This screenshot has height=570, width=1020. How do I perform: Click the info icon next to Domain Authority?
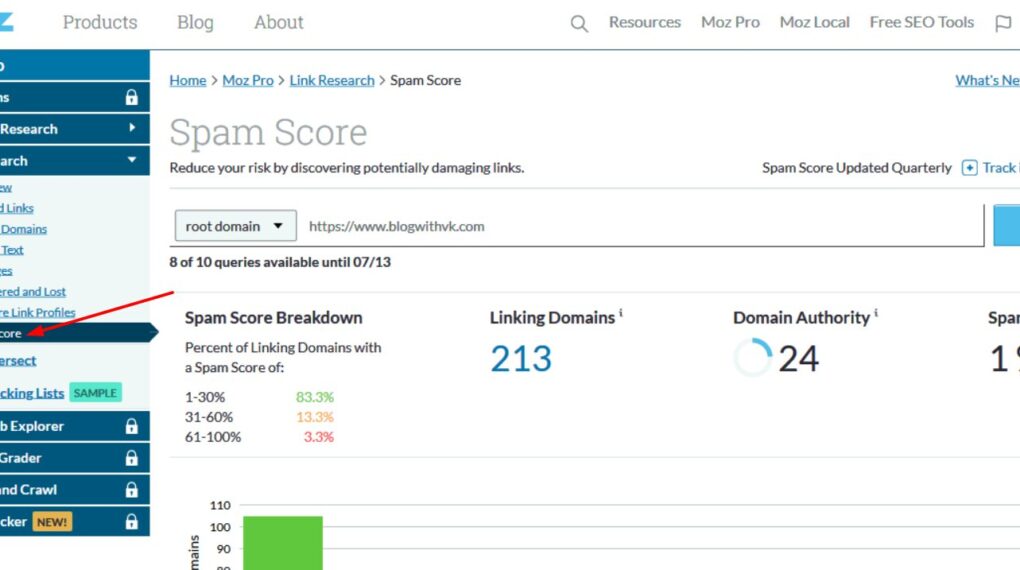[876, 314]
